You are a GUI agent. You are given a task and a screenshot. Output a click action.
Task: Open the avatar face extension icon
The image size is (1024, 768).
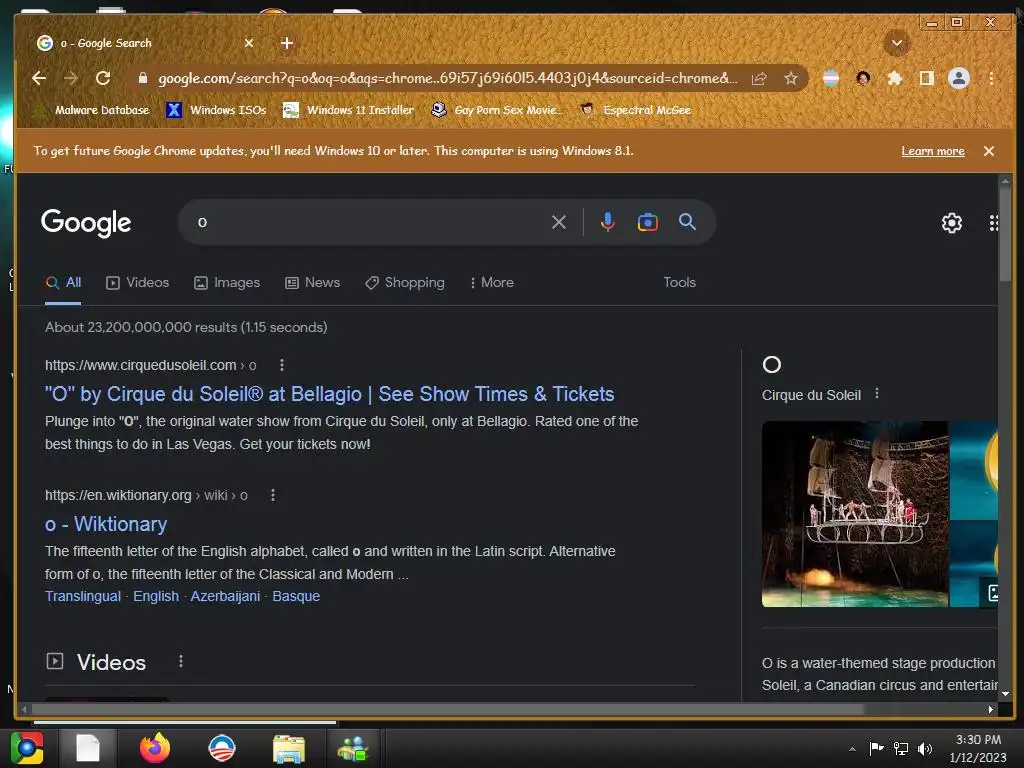pos(863,78)
